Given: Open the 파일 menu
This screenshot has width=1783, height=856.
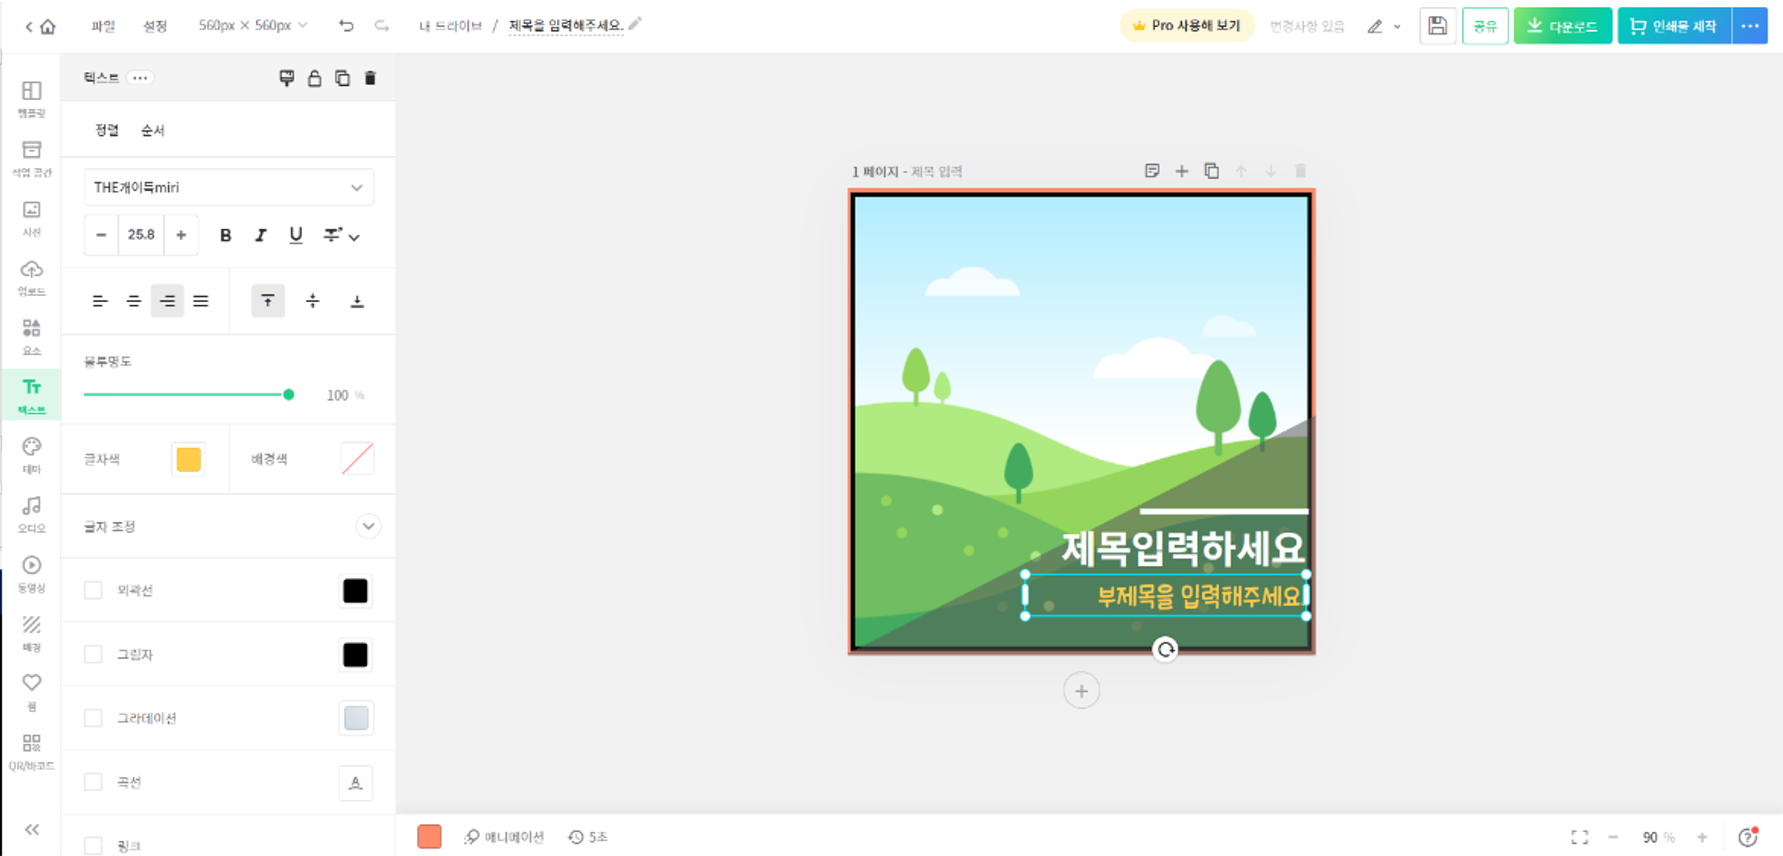Looking at the screenshot, I should (x=103, y=26).
